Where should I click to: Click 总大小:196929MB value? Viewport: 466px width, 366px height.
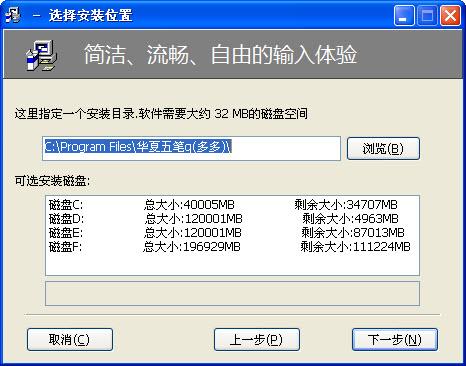[192, 247]
